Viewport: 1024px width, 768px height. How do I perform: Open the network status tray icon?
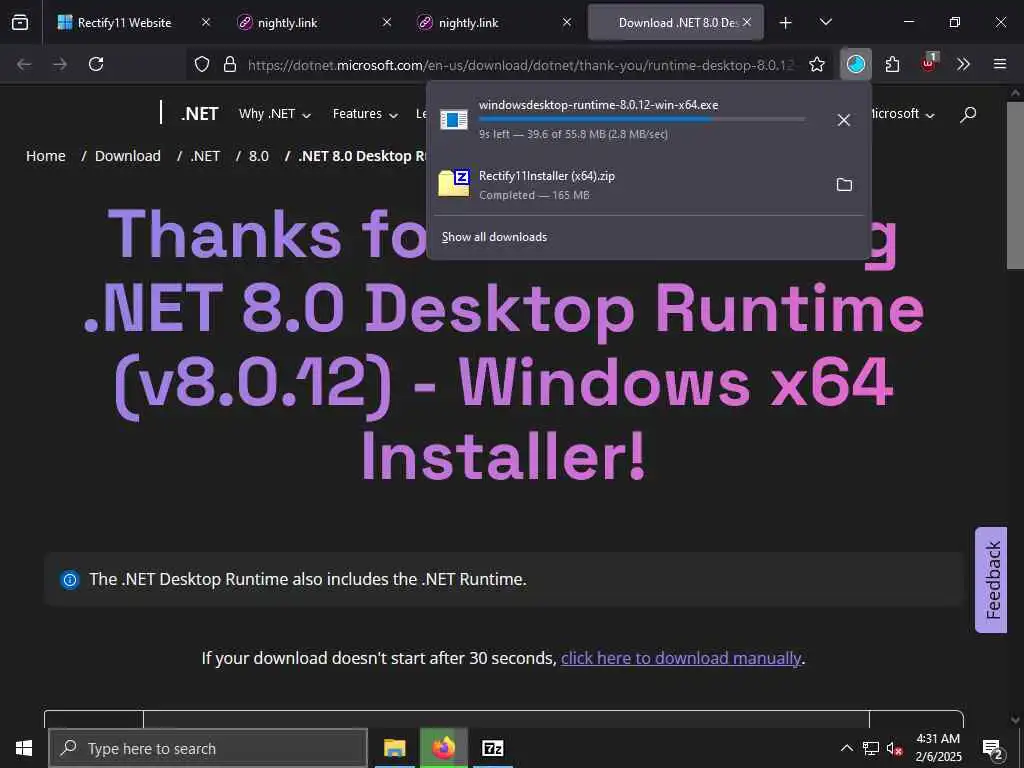(x=871, y=748)
